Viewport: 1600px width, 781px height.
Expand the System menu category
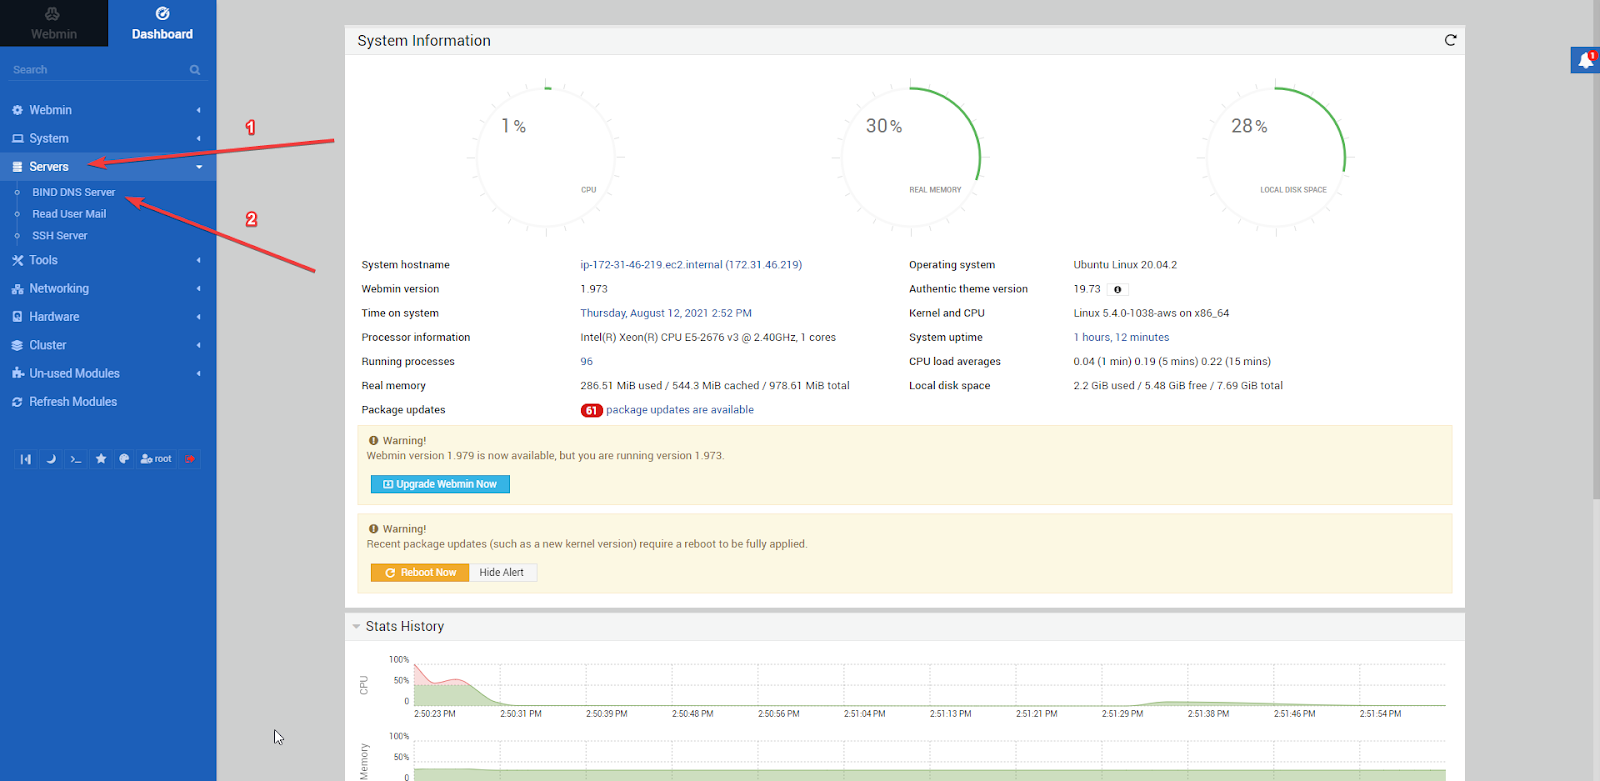(108, 138)
